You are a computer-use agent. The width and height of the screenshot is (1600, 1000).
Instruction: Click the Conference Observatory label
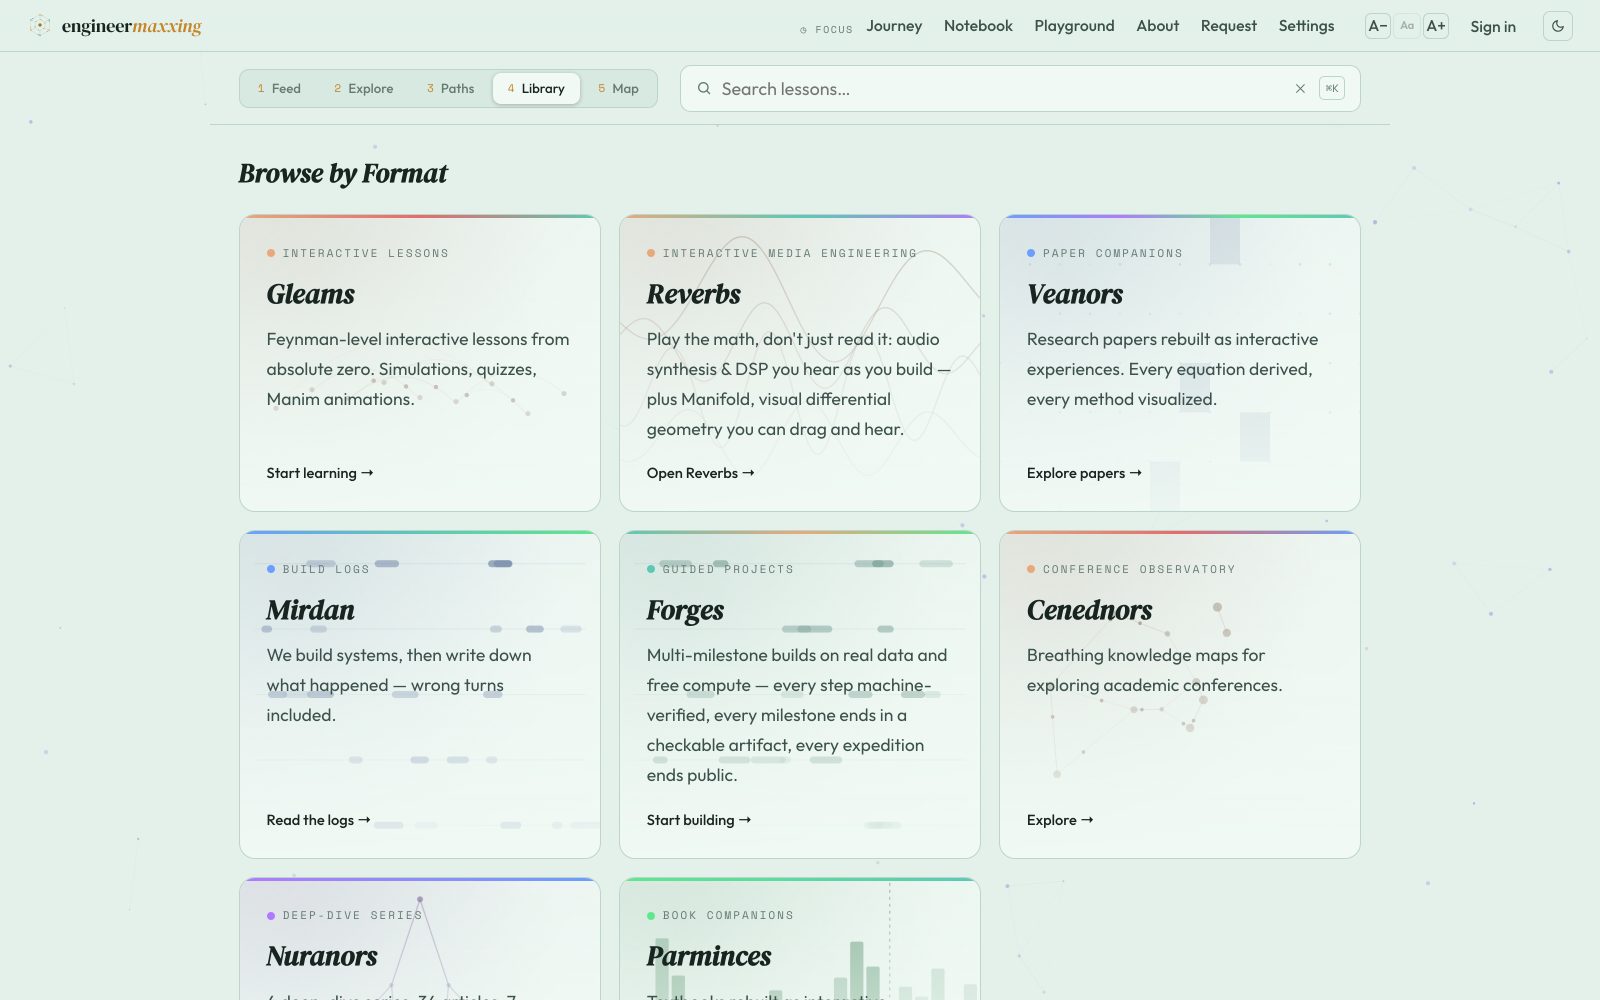[x=1139, y=569]
